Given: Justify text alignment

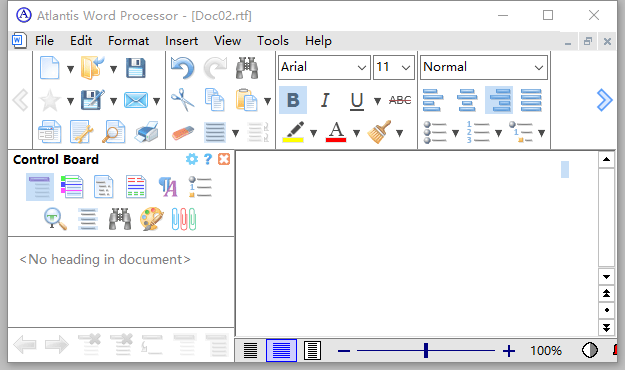Looking at the screenshot, I should coord(531,100).
